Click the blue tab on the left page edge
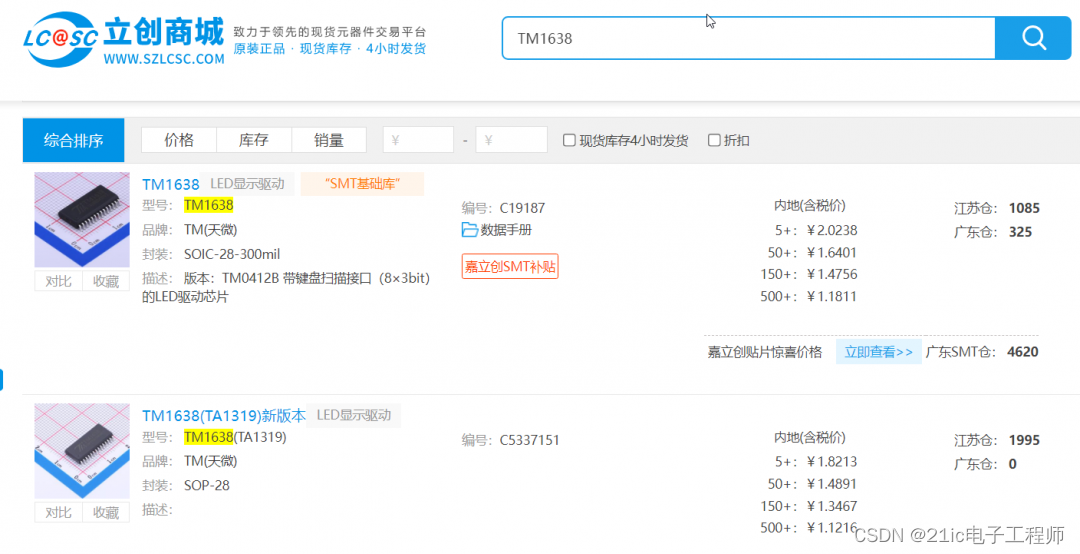 (x=1, y=380)
